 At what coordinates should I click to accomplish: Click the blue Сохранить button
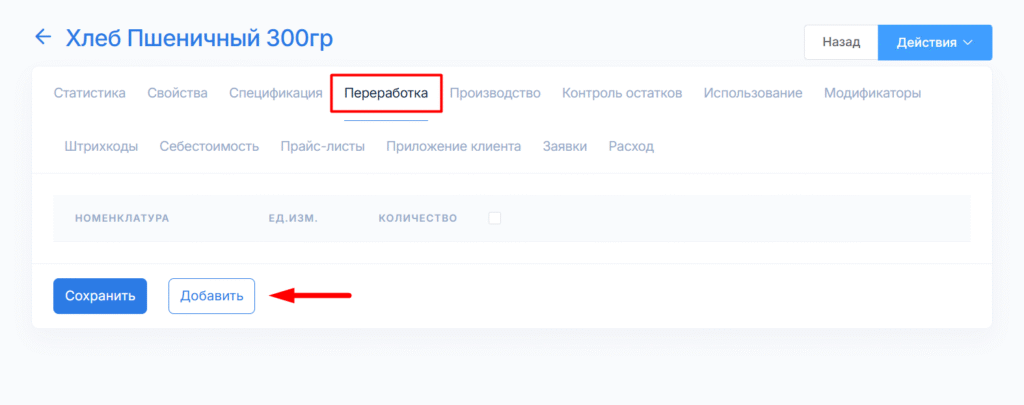[x=100, y=296]
